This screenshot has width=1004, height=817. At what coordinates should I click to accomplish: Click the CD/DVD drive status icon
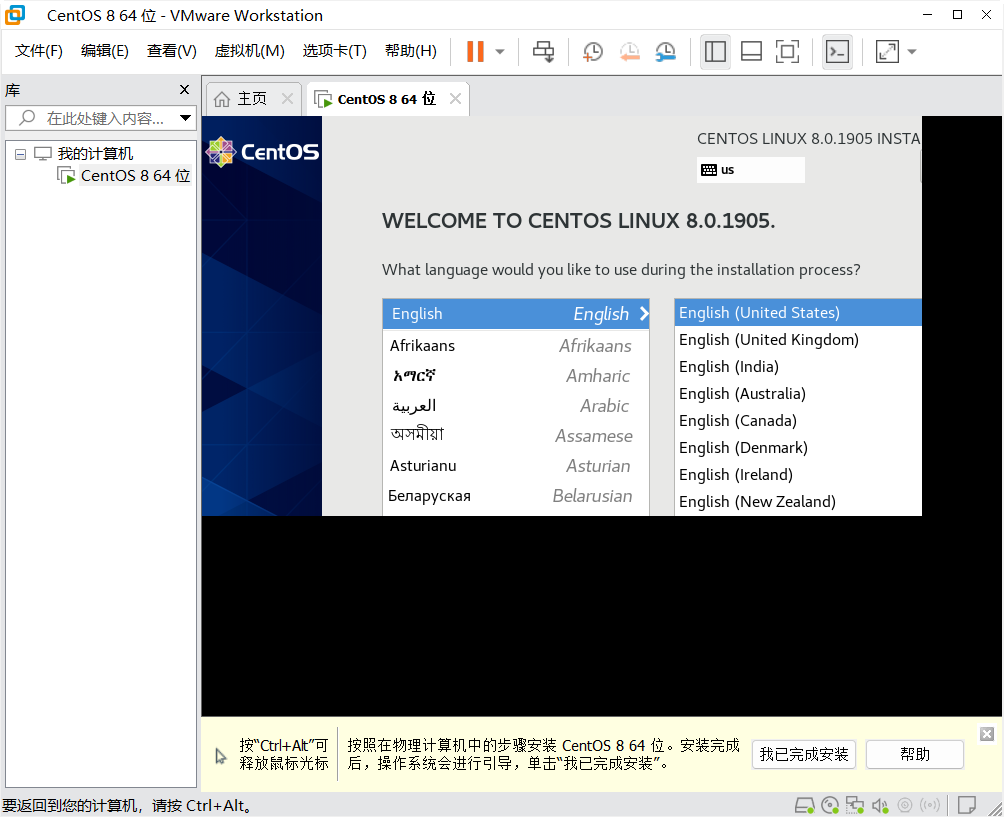click(x=830, y=805)
